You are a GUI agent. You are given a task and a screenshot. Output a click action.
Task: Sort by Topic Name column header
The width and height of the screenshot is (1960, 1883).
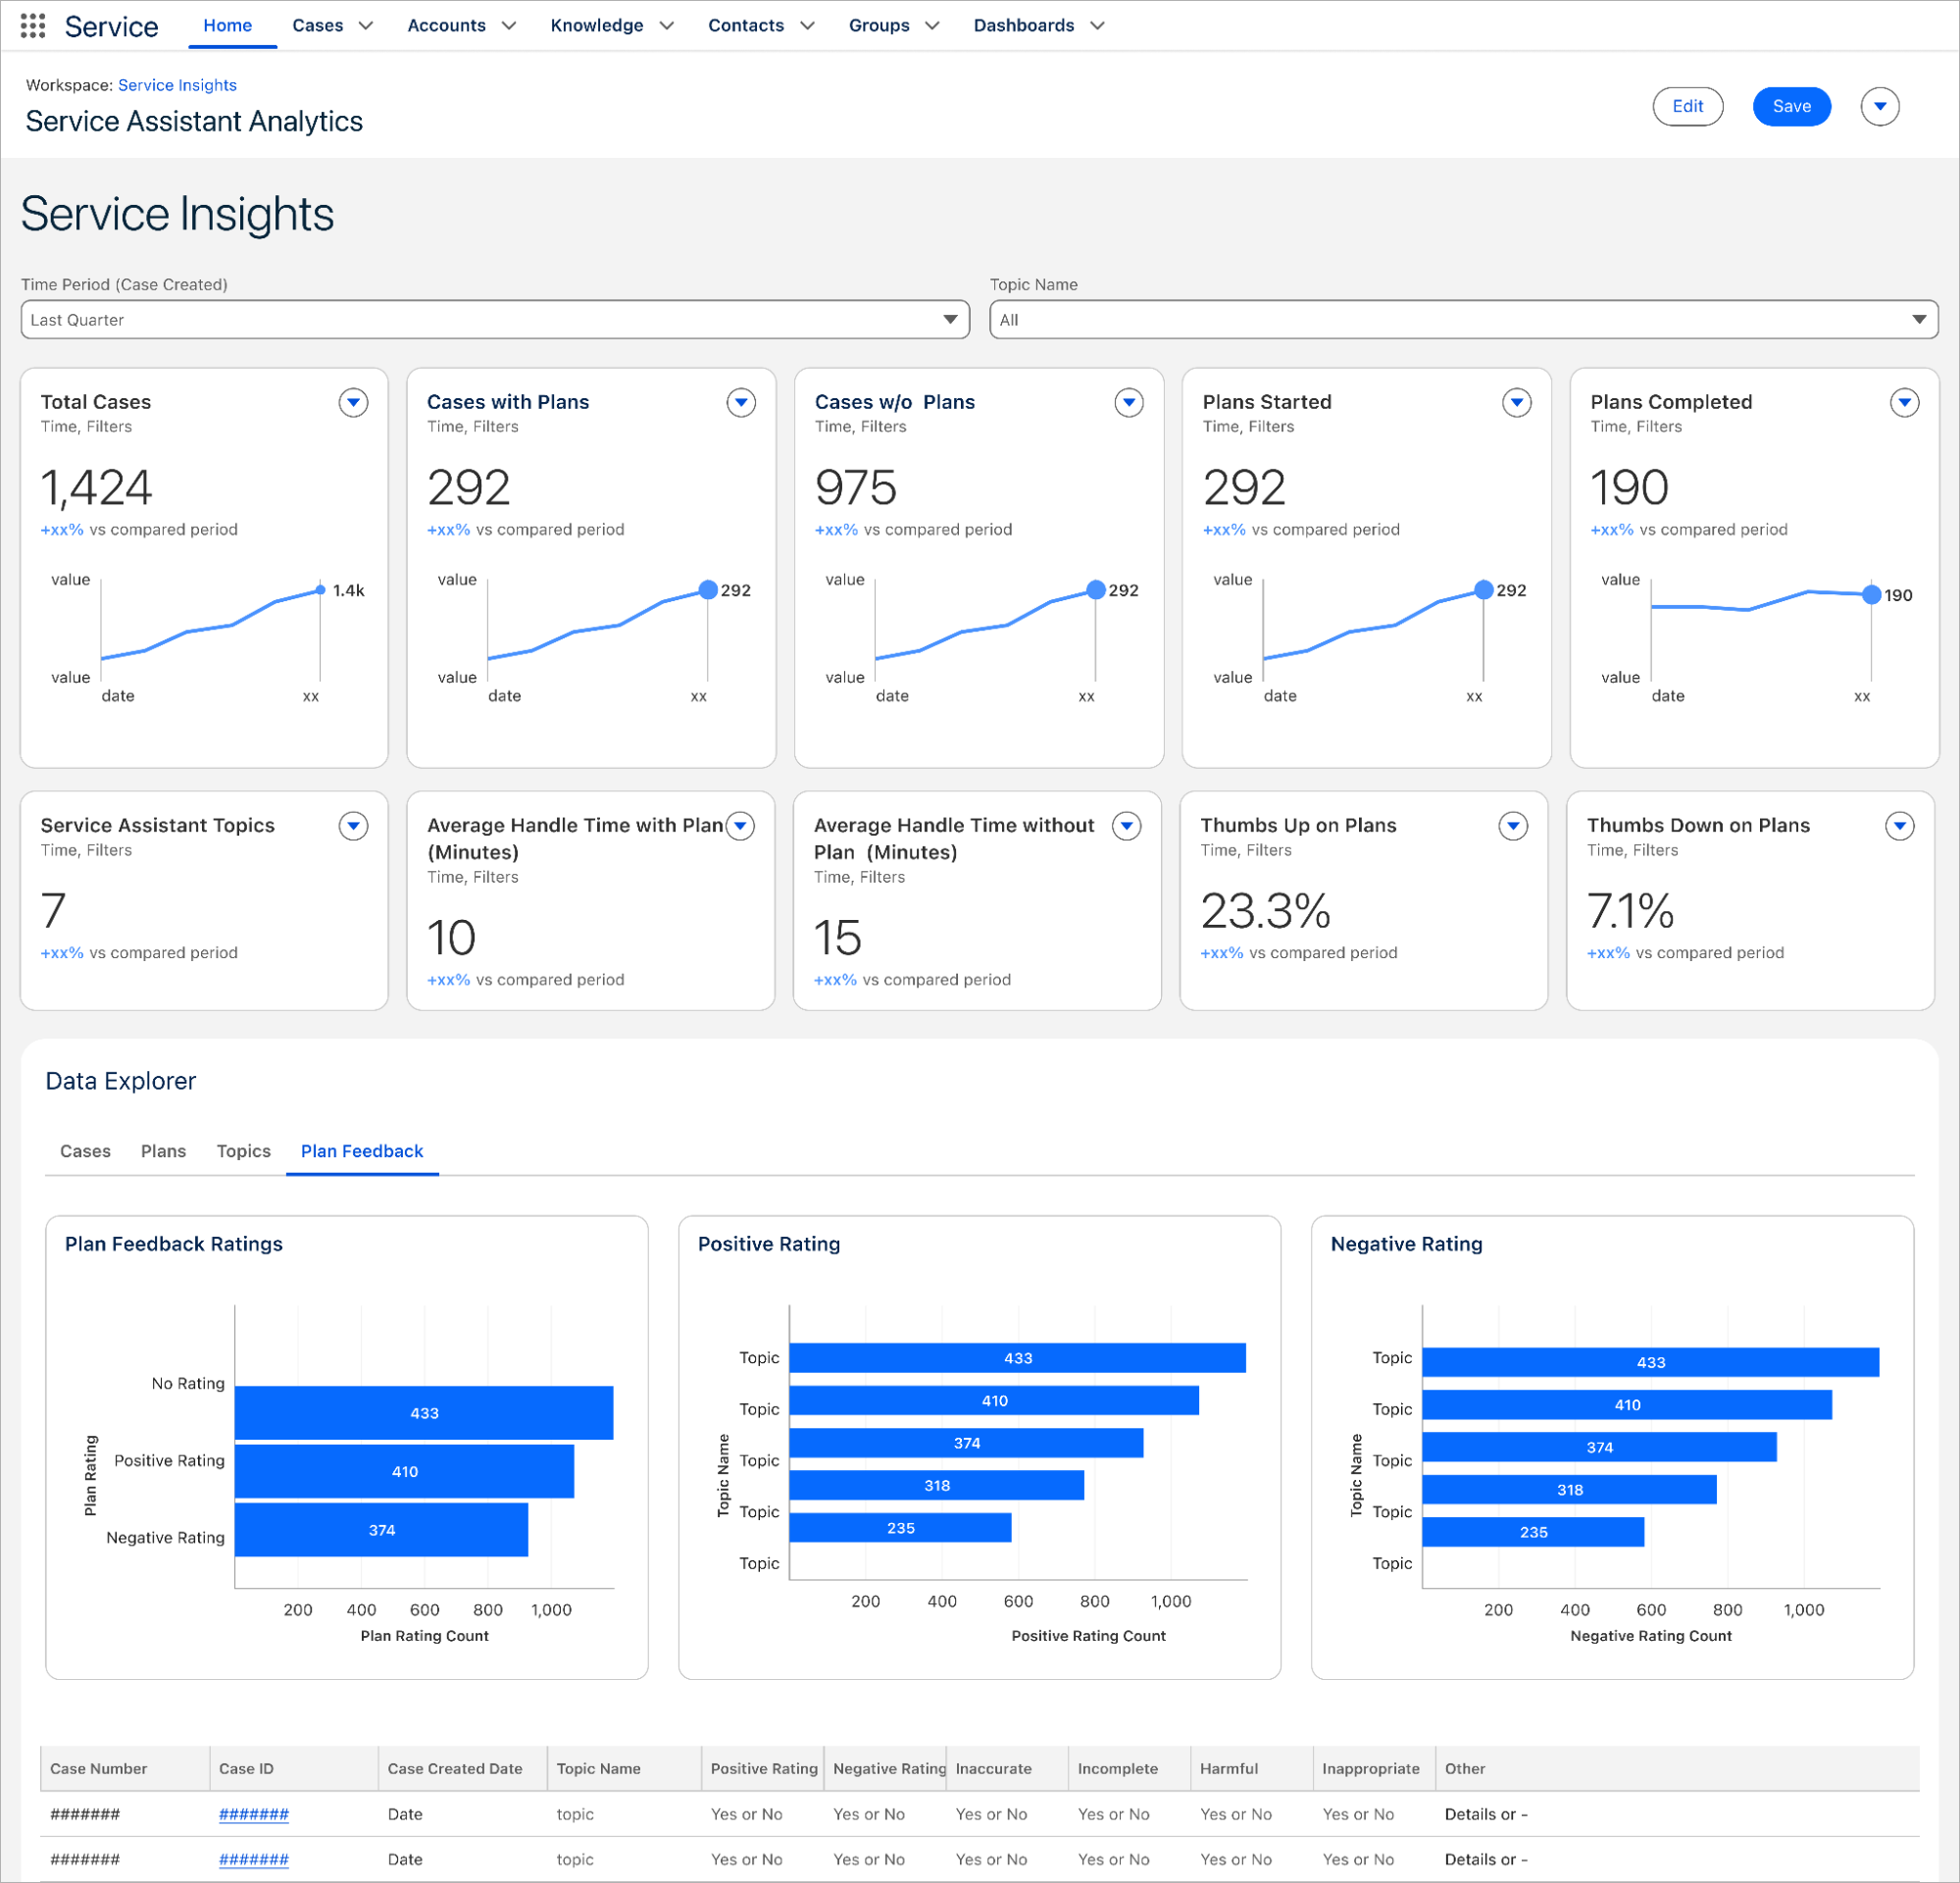point(624,1770)
